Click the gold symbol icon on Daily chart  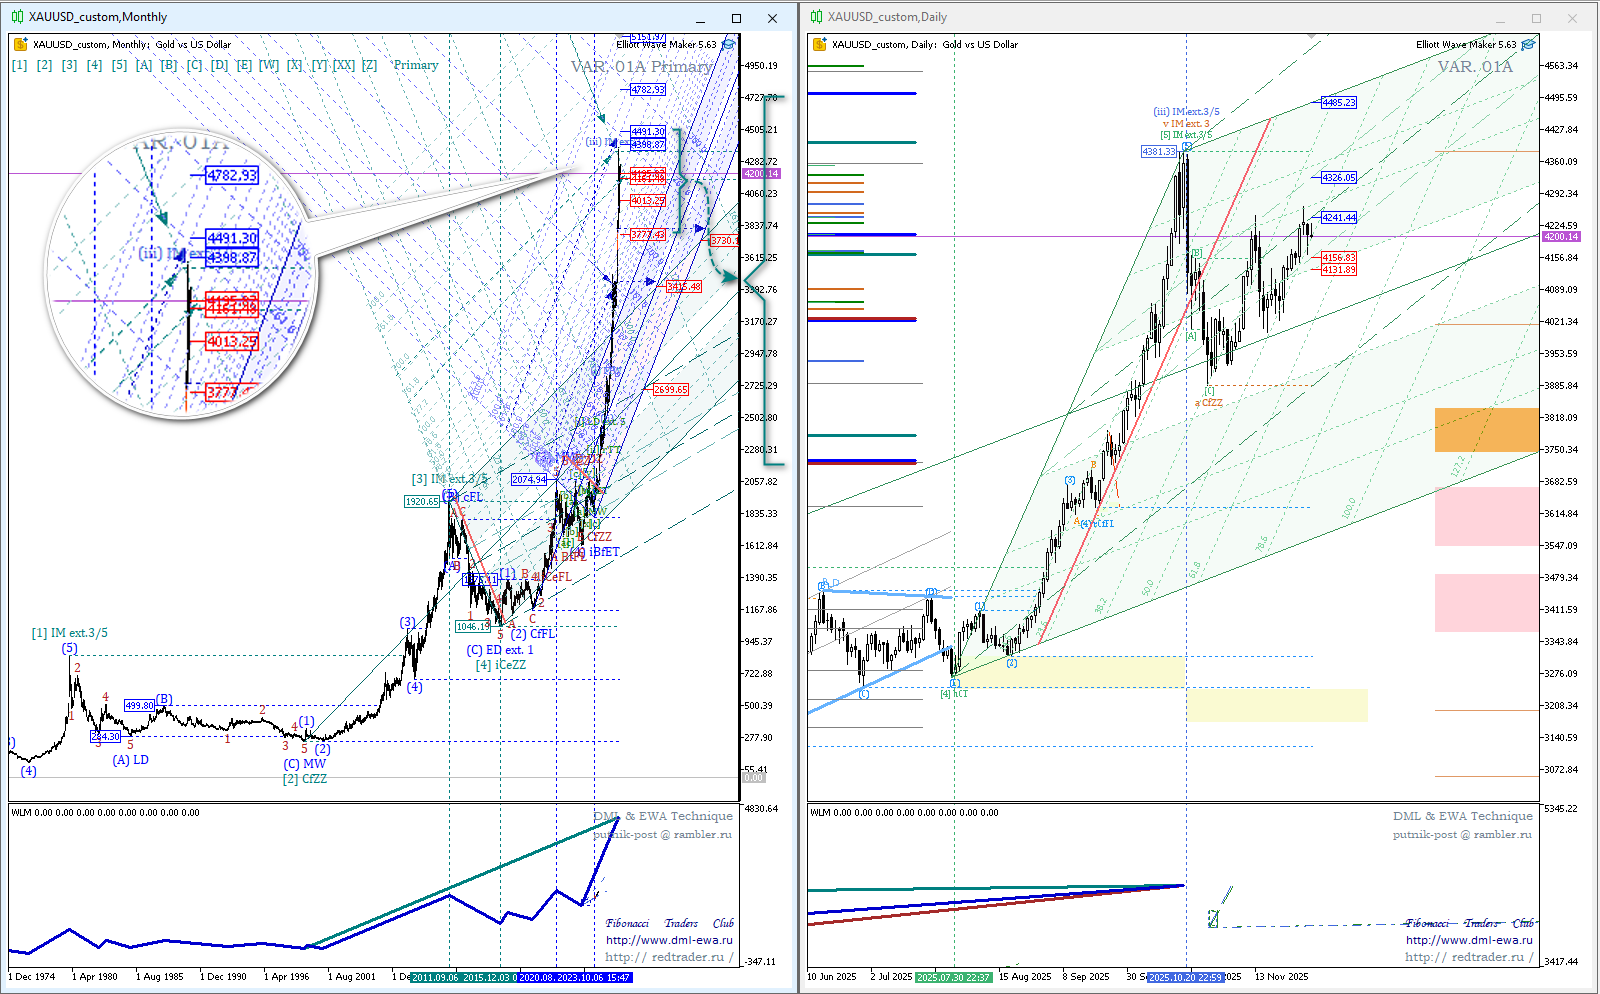click(x=819, y=44)
